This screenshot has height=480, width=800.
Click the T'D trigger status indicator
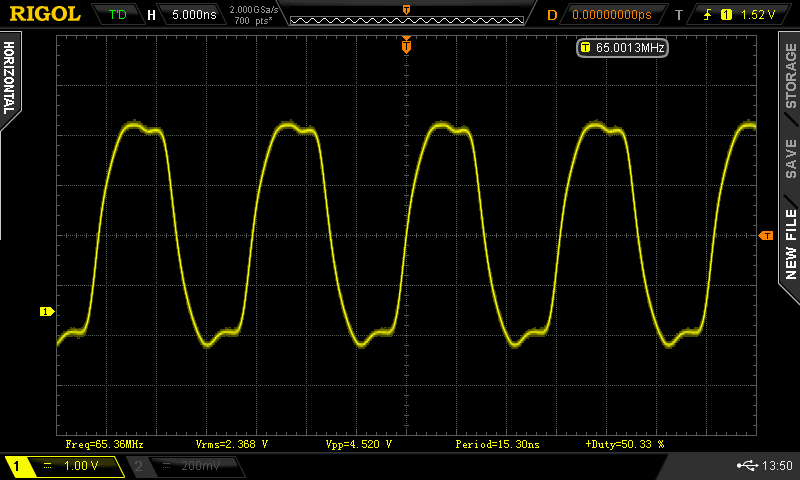pyautogui.click(x=118, y=15)
